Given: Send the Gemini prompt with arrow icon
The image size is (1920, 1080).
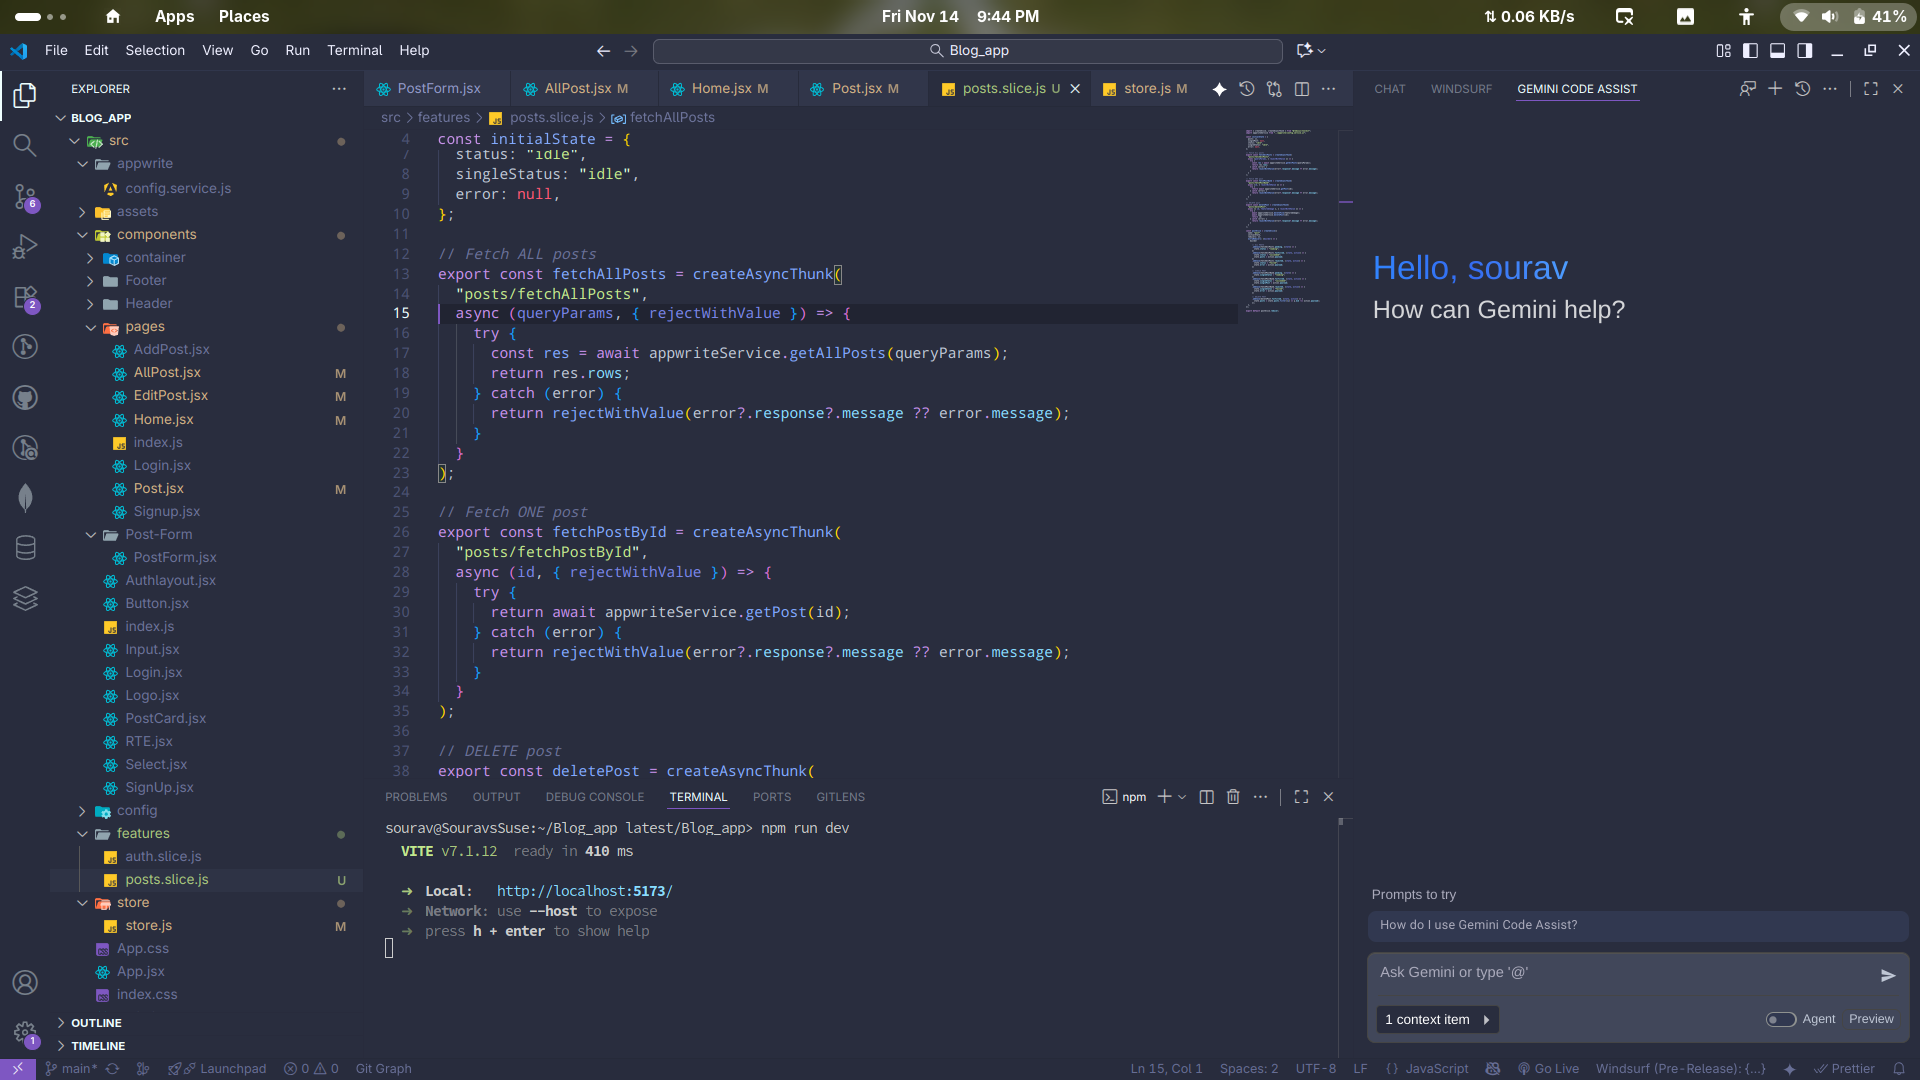Looking at the screenshot, I should [x=1887, y=975].
